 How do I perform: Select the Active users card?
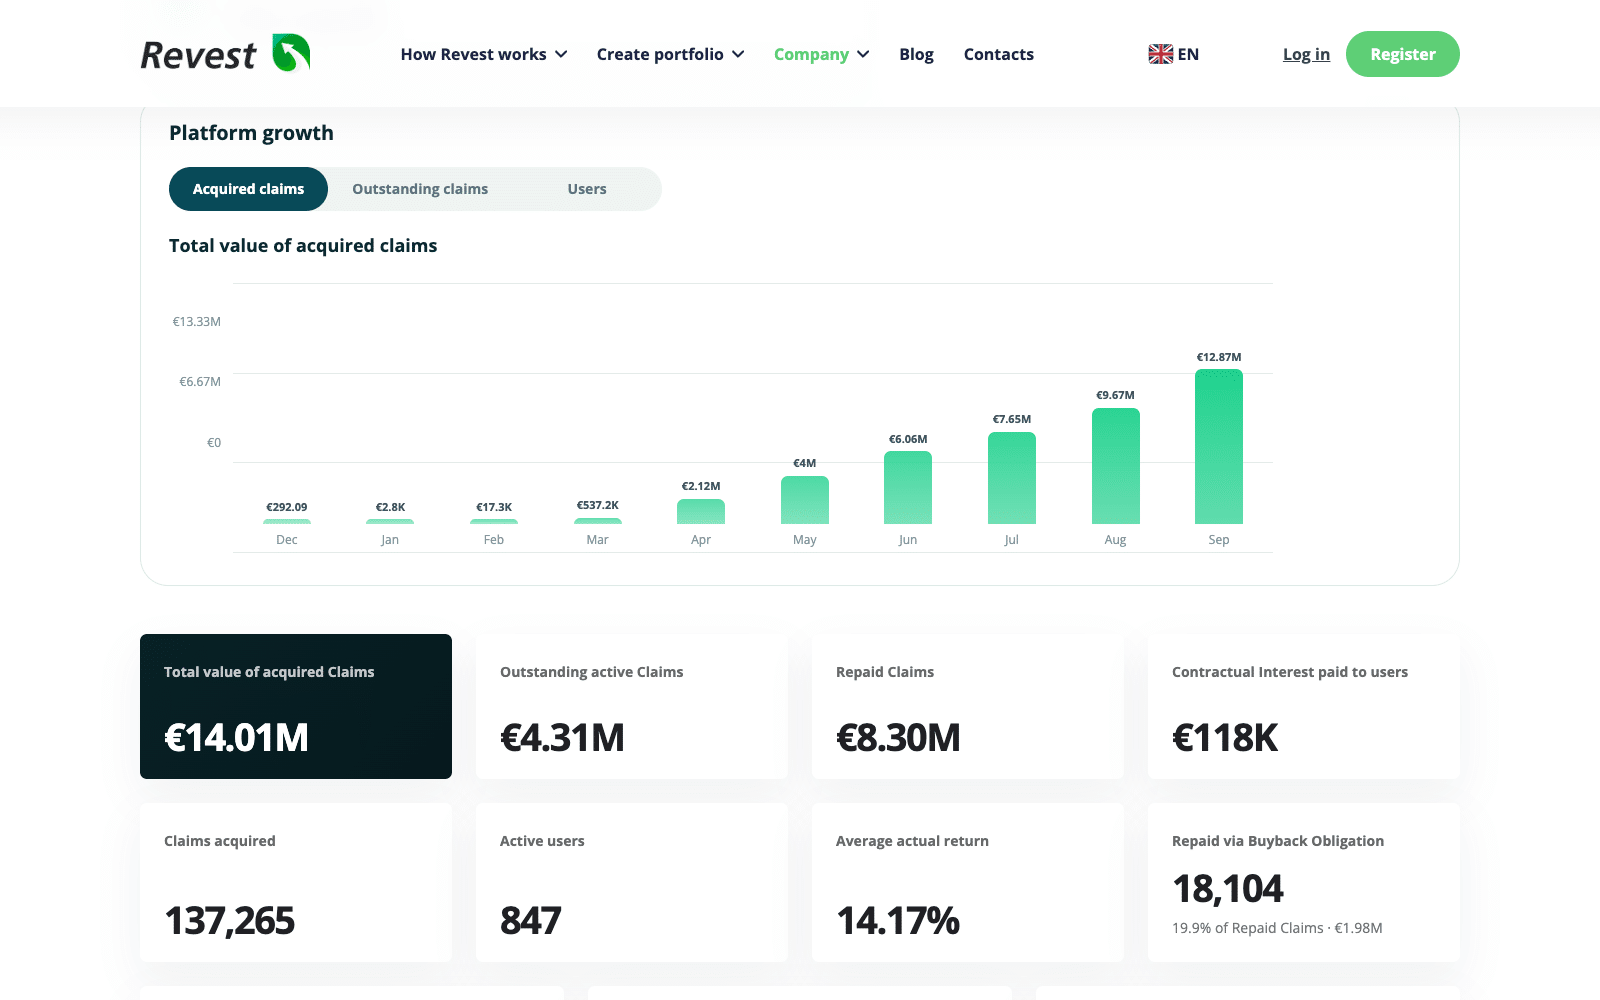coord(632,882)
